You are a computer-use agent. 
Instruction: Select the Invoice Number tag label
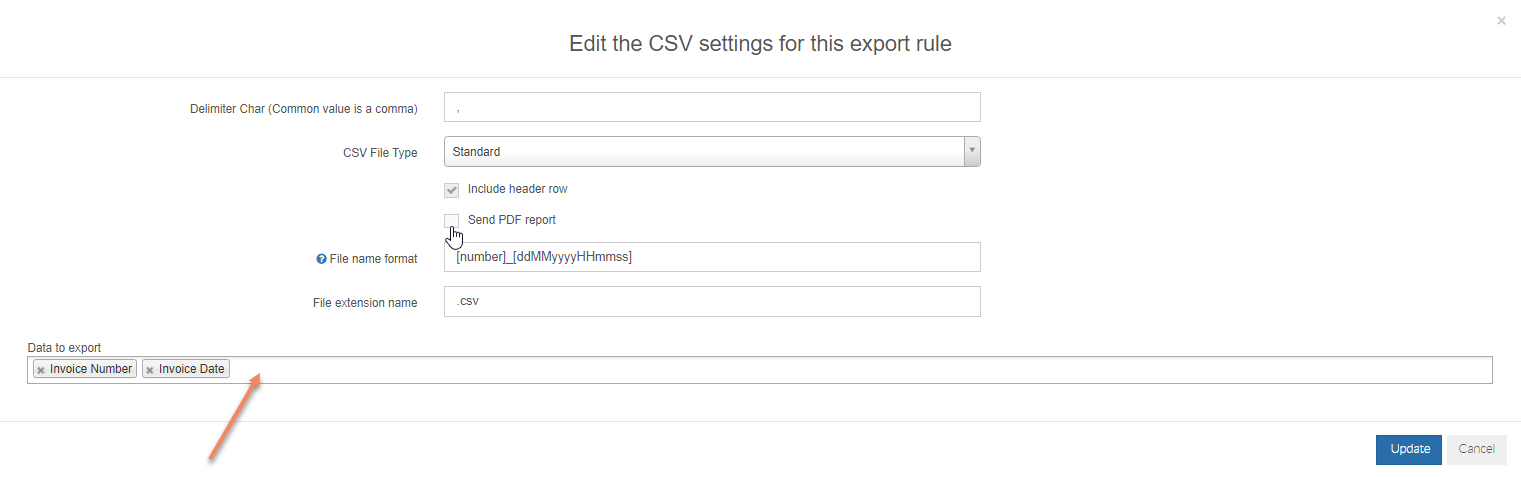91,369
